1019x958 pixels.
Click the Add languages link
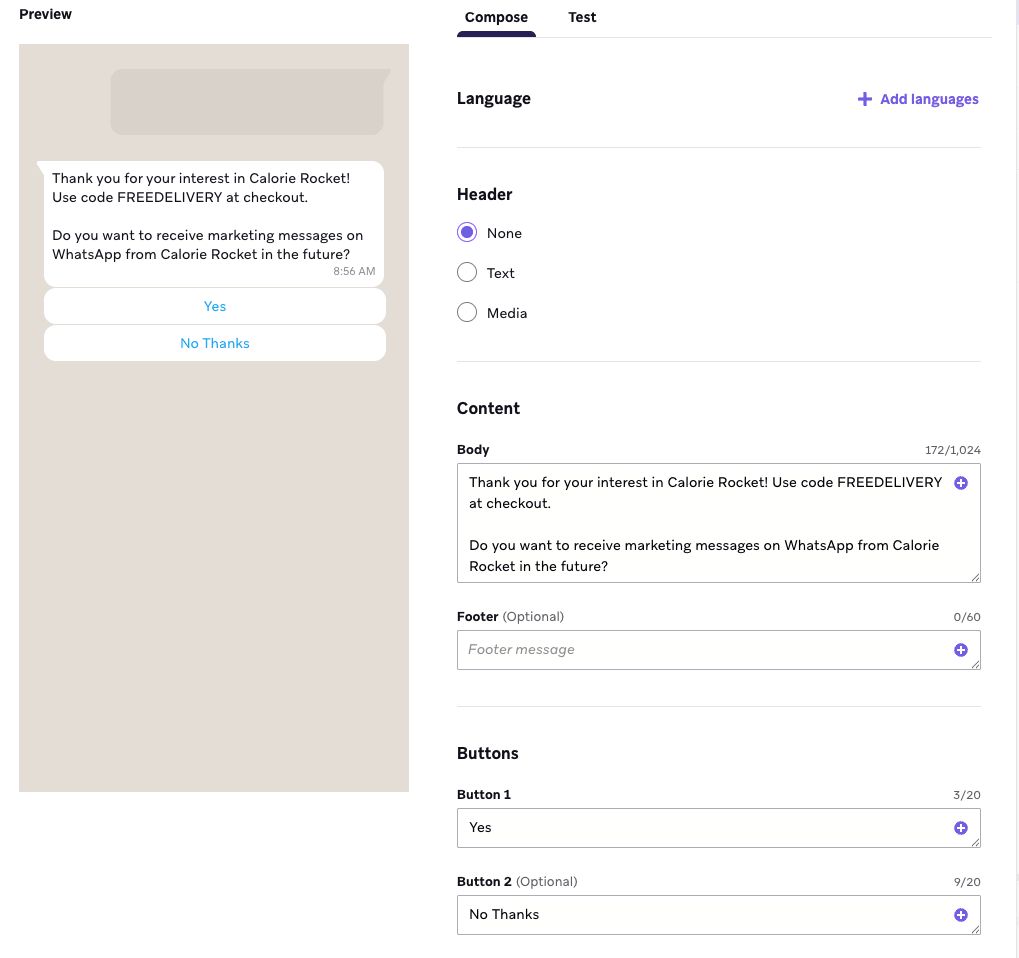coord(929,99)
